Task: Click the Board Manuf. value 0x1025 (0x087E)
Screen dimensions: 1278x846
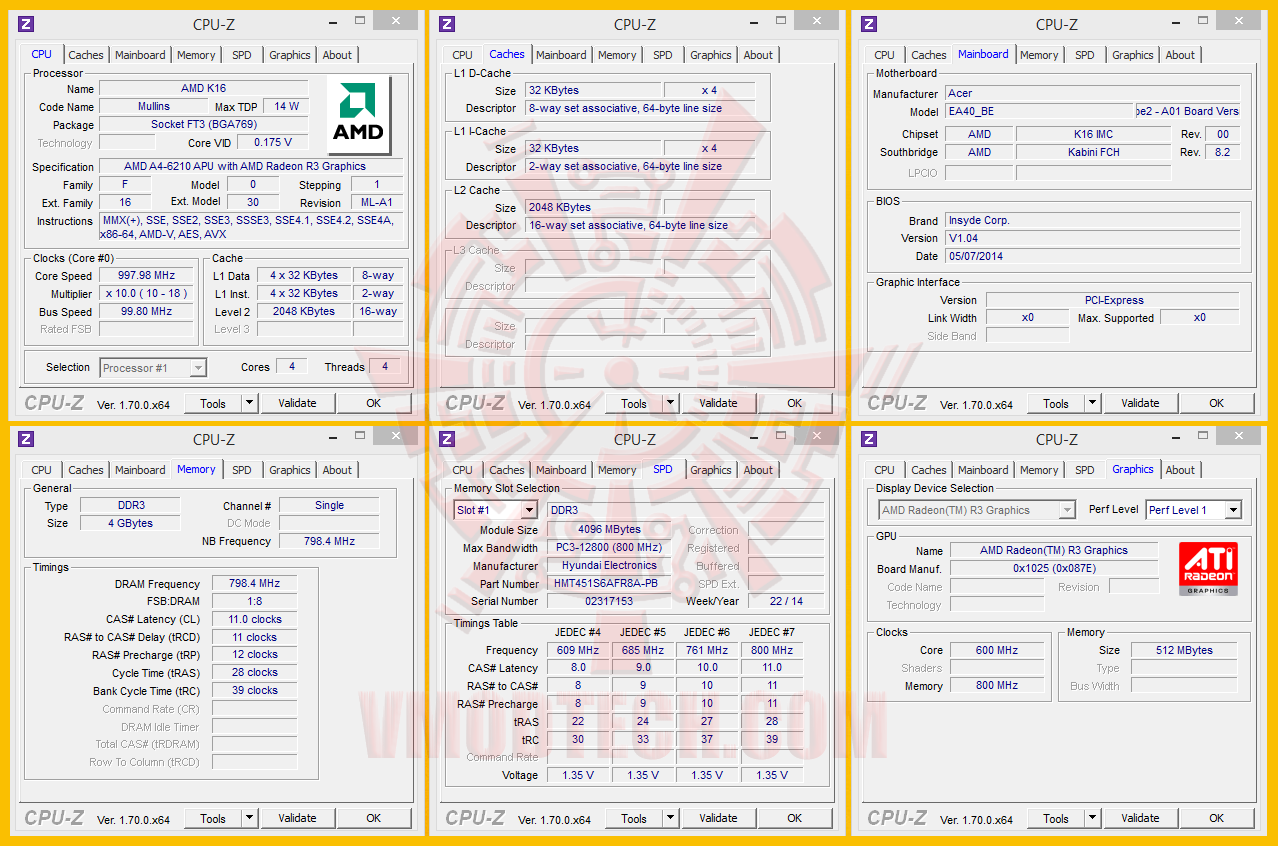Action: (x=1053, y=568)
